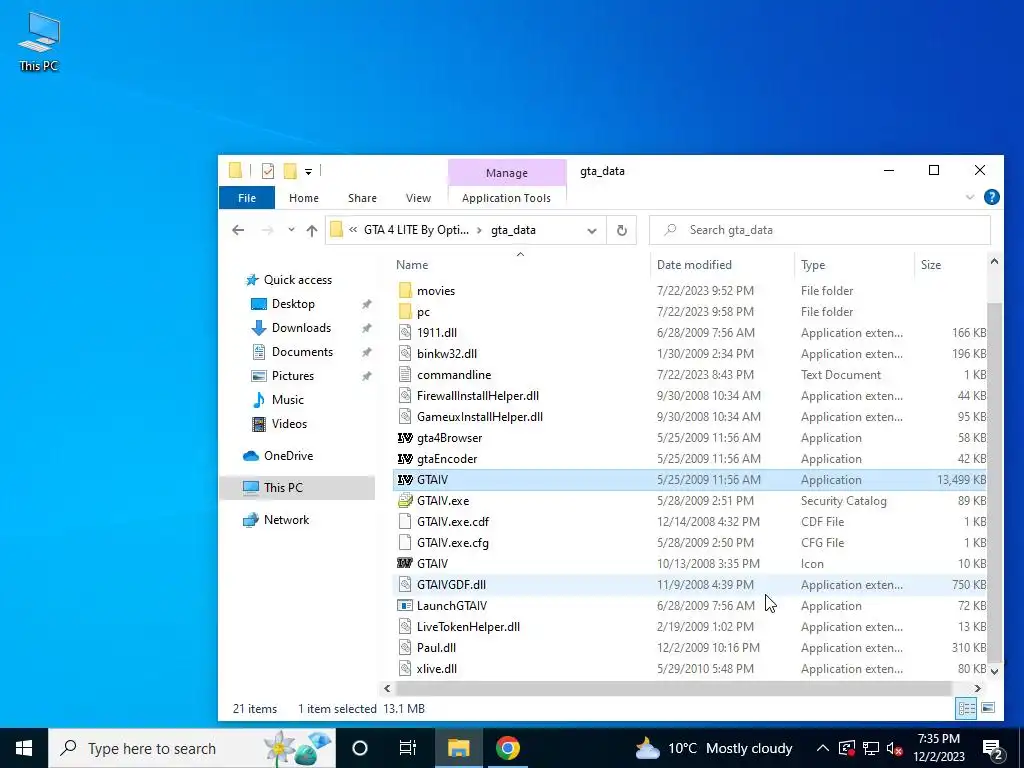The width and height of the screenshot is (1024, 768).
Task: Open Pictures in the navigation pane
Action: 293,376
